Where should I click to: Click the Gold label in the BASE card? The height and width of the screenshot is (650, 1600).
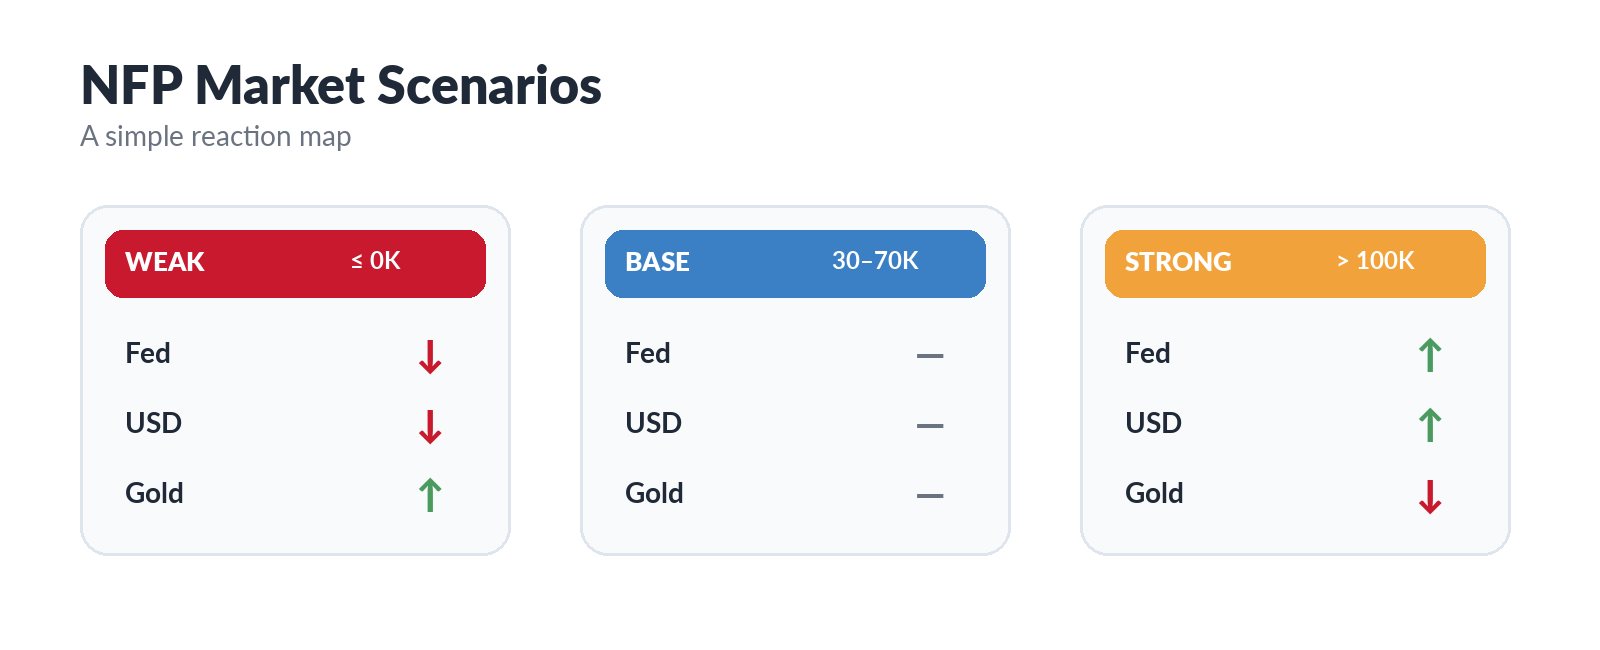(654, 493)
